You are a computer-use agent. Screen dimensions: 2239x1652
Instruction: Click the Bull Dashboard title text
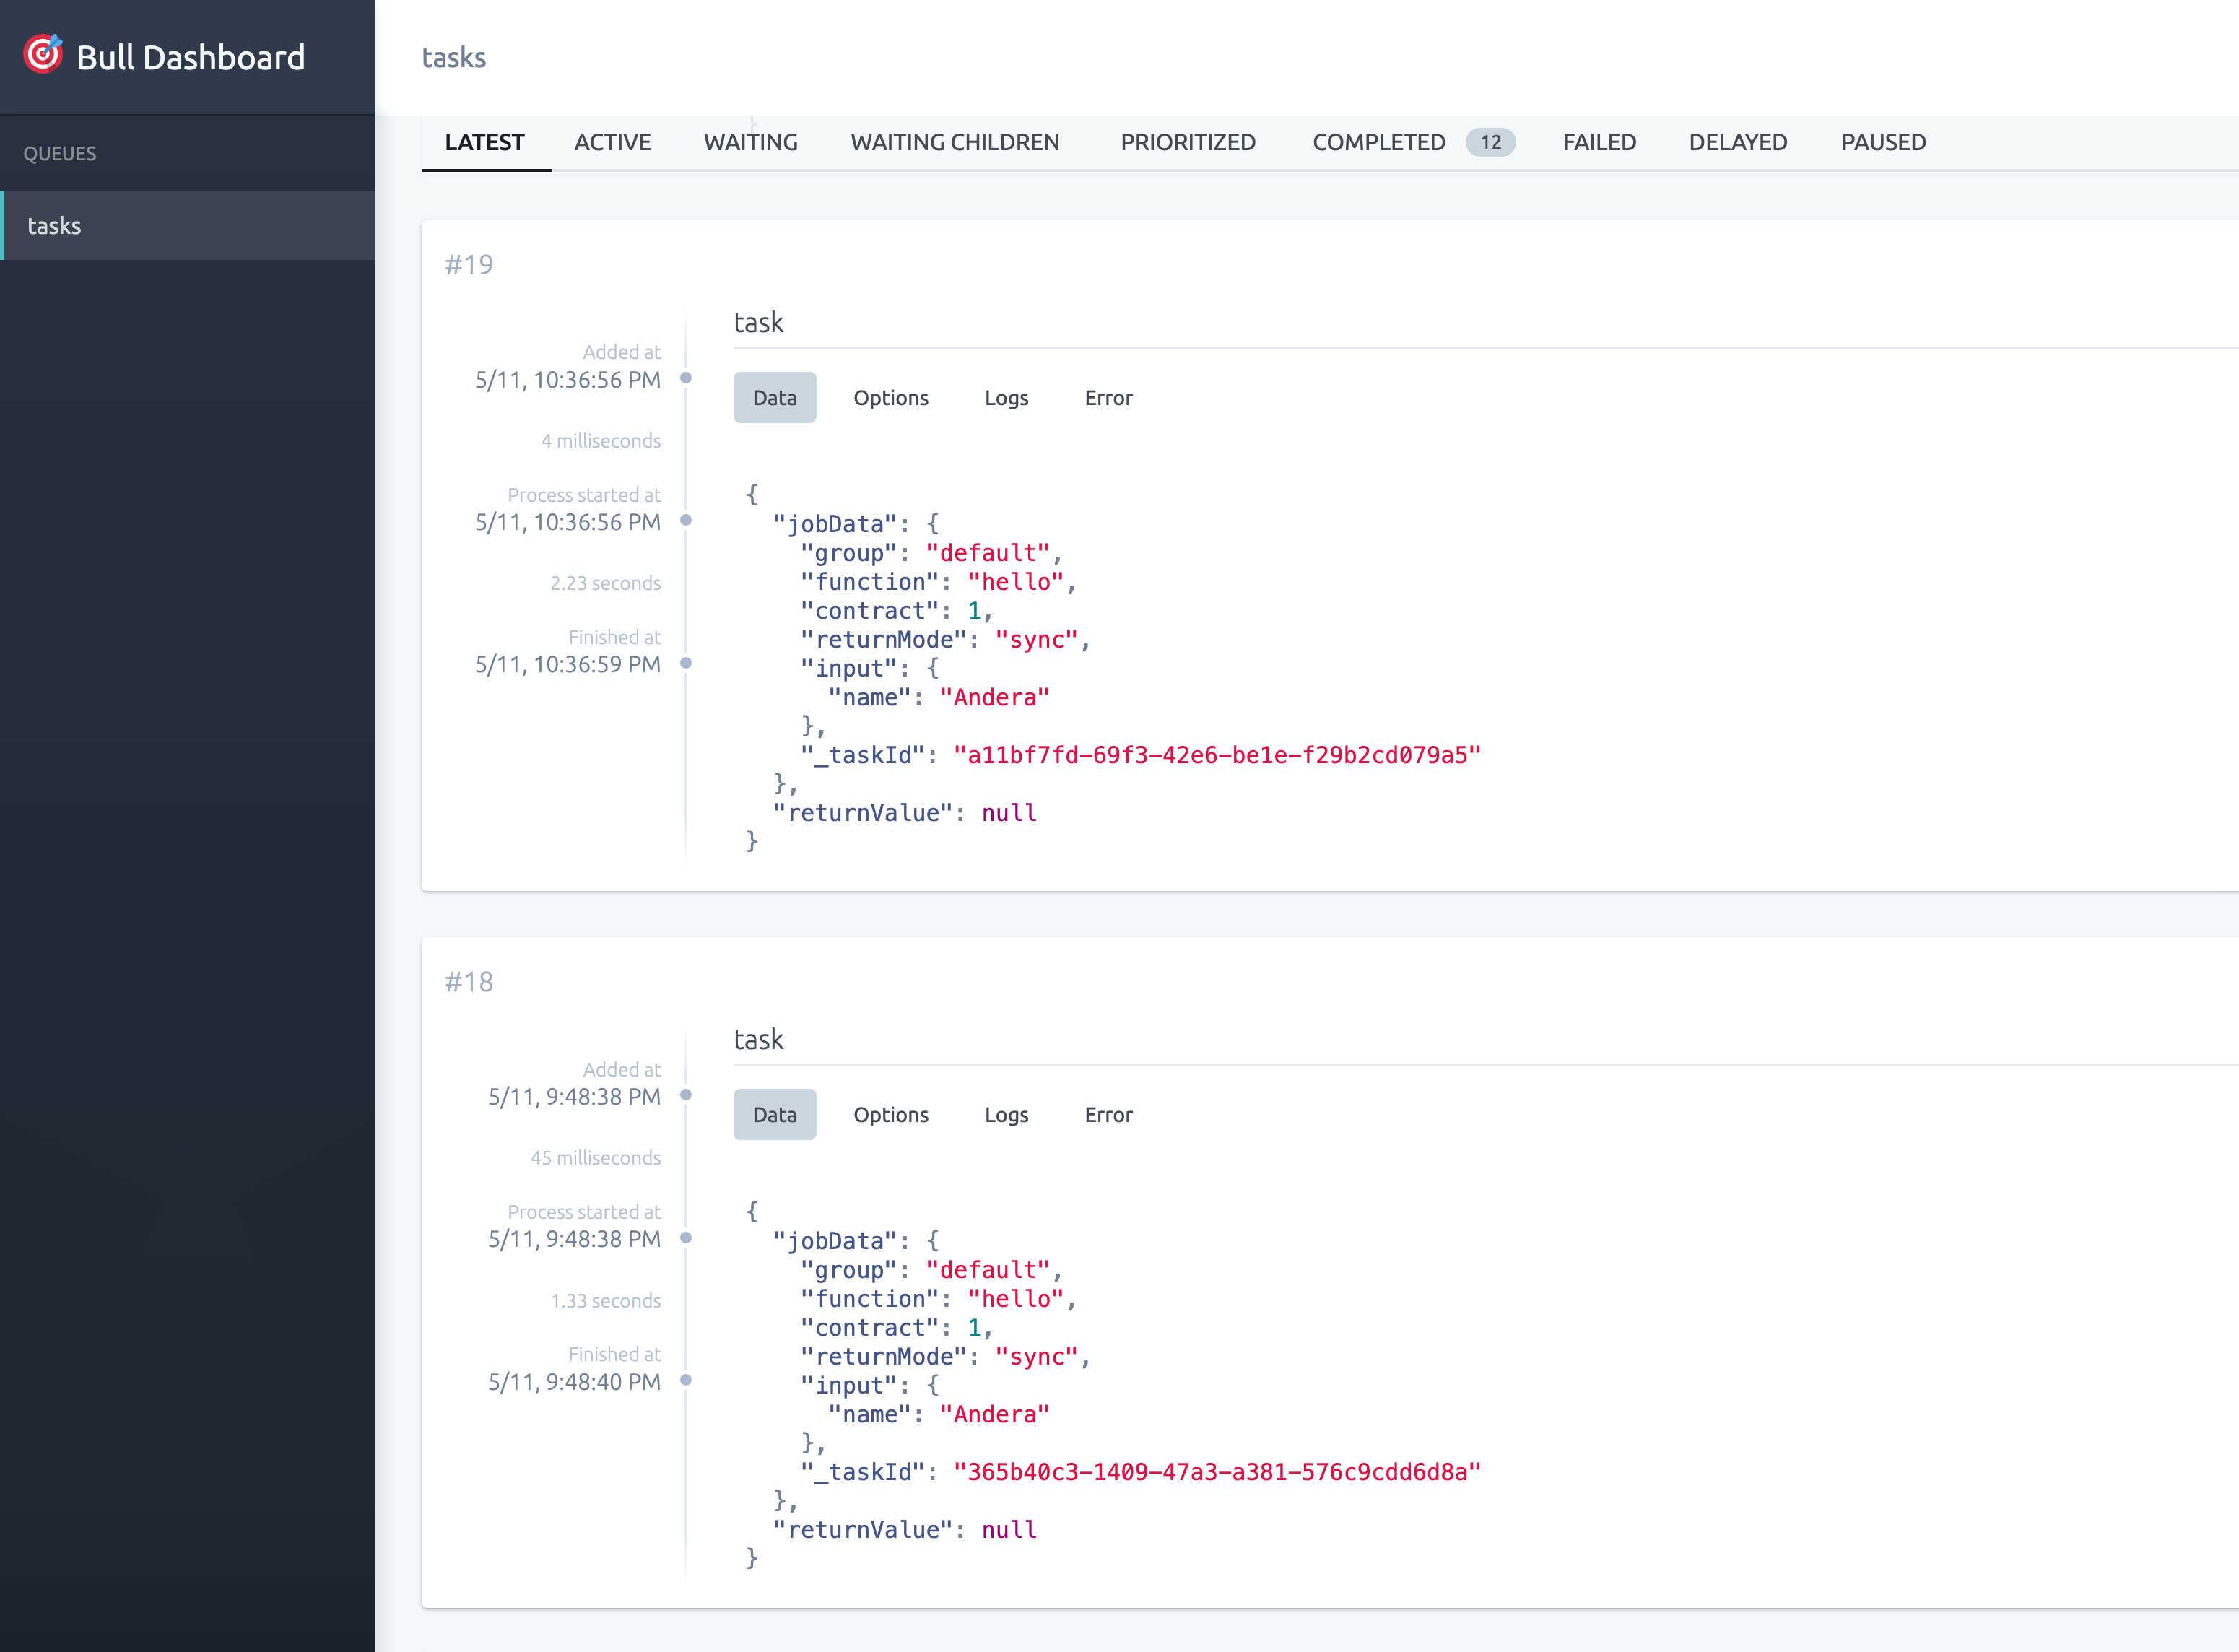[190, 58]
